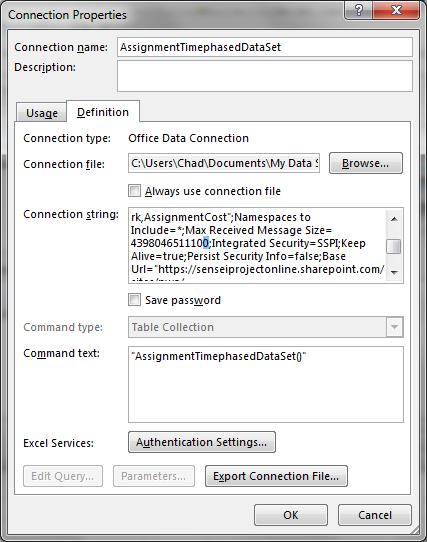Switch to the Usage tab

(x=41, y=113)
